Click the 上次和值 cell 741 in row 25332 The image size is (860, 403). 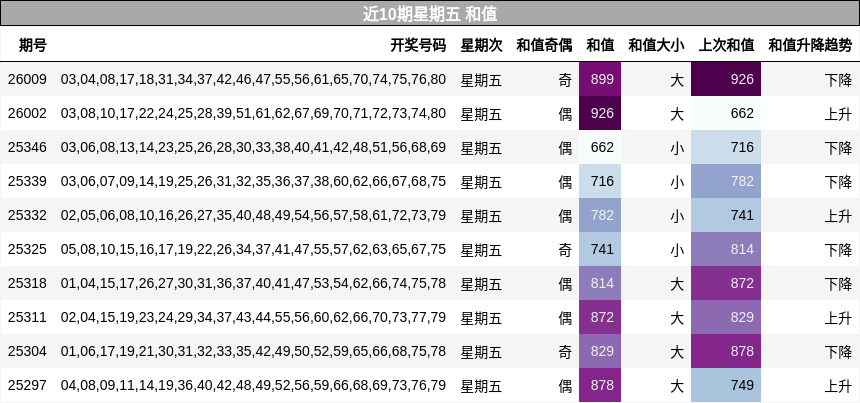point(726,215)
